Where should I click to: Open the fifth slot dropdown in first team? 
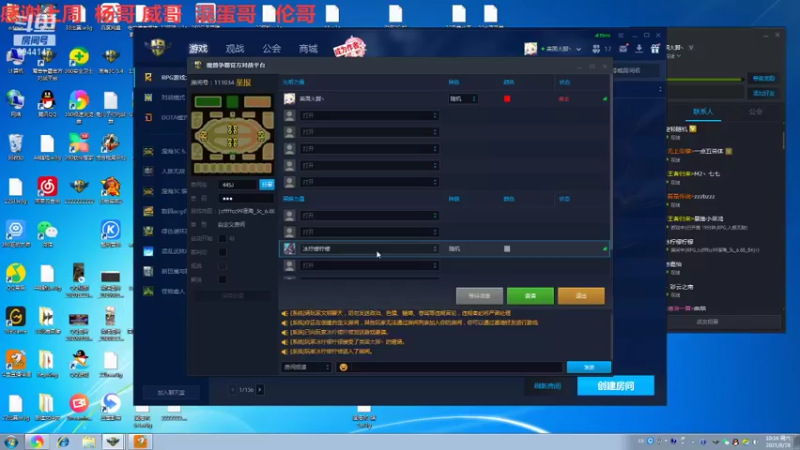coord(369,165)
